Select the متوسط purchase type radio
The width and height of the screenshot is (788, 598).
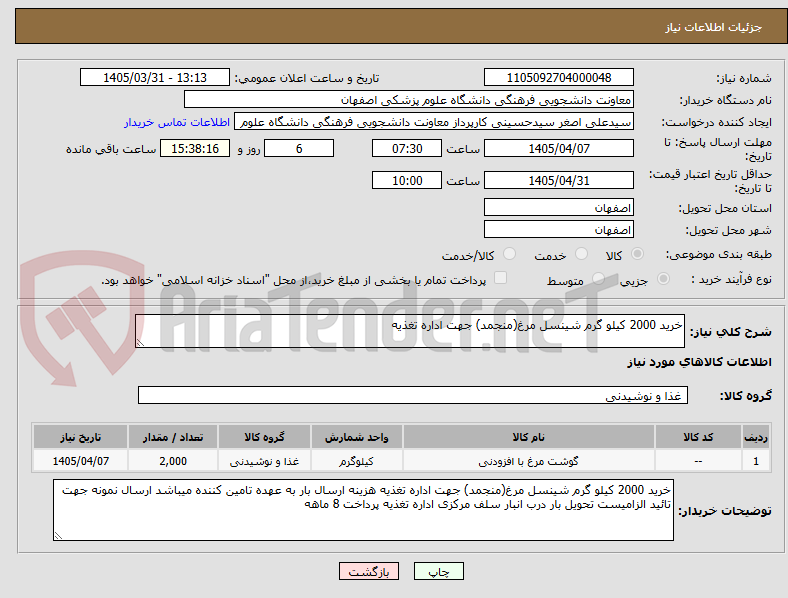tap(599, 279)
